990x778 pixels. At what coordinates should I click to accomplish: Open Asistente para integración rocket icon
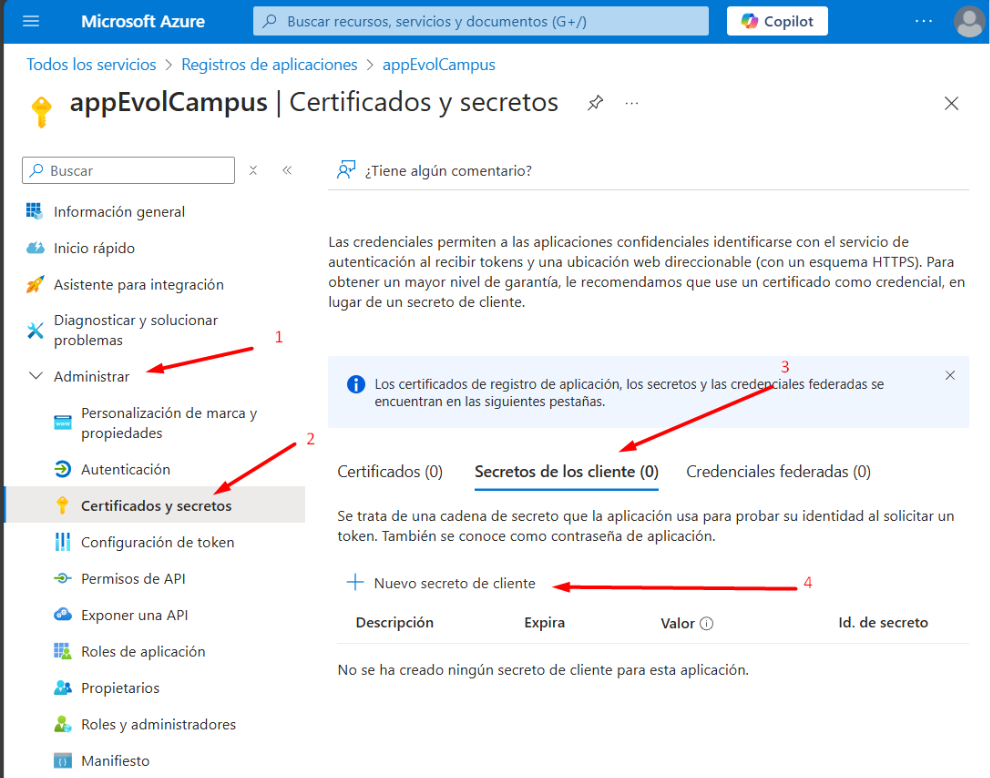click(x=35, y=284)
